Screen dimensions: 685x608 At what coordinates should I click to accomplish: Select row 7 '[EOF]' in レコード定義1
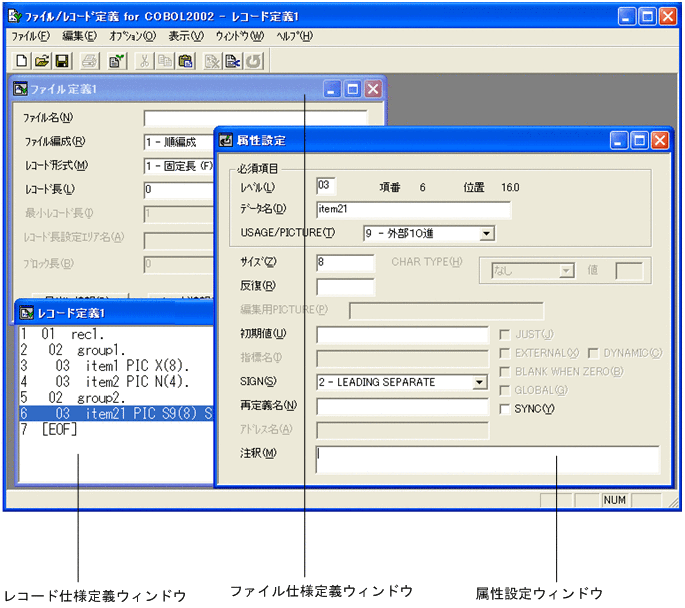(x=116, y=429)
